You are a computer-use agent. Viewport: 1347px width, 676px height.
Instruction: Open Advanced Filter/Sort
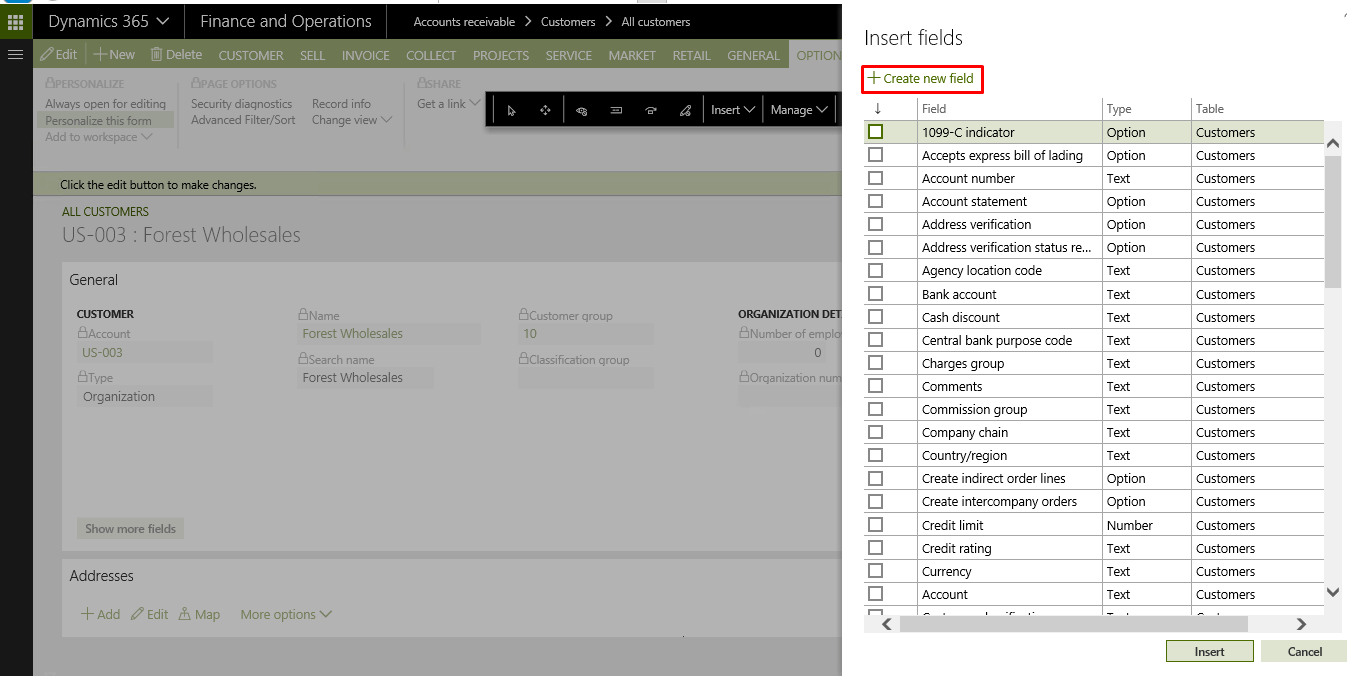click(243, 120)
